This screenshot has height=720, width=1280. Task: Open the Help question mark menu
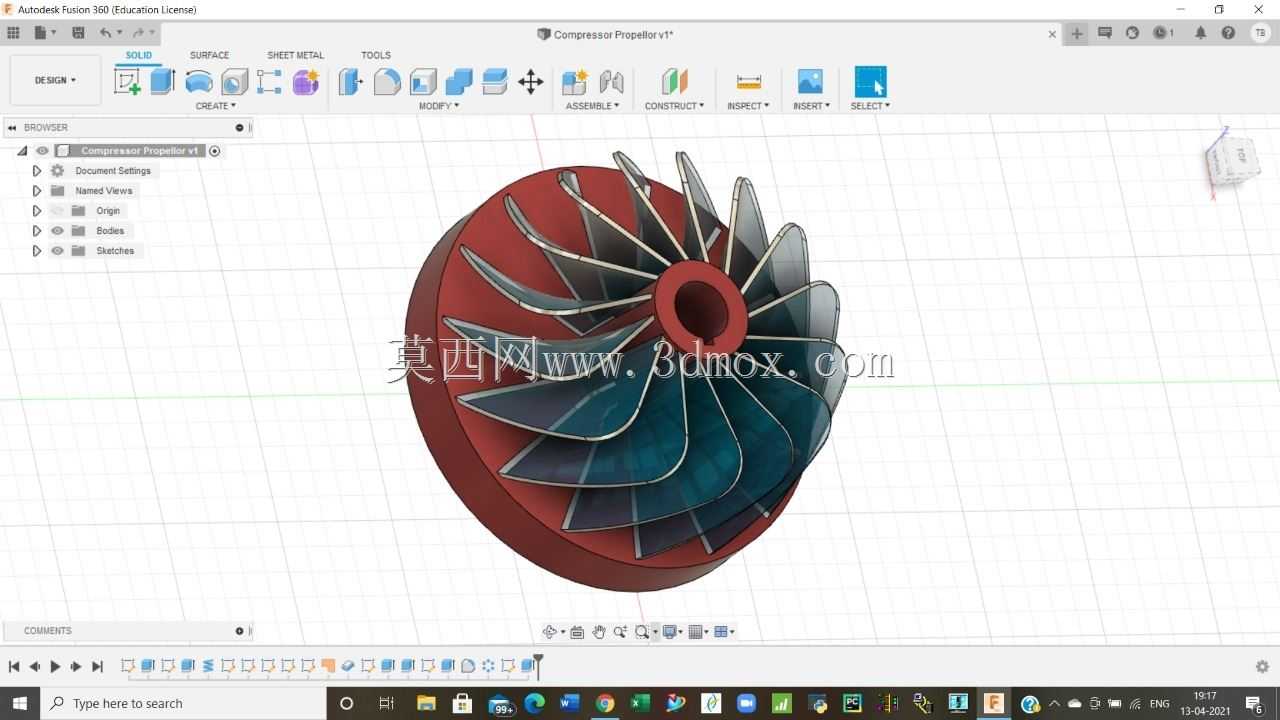(x=1229, y=33)
